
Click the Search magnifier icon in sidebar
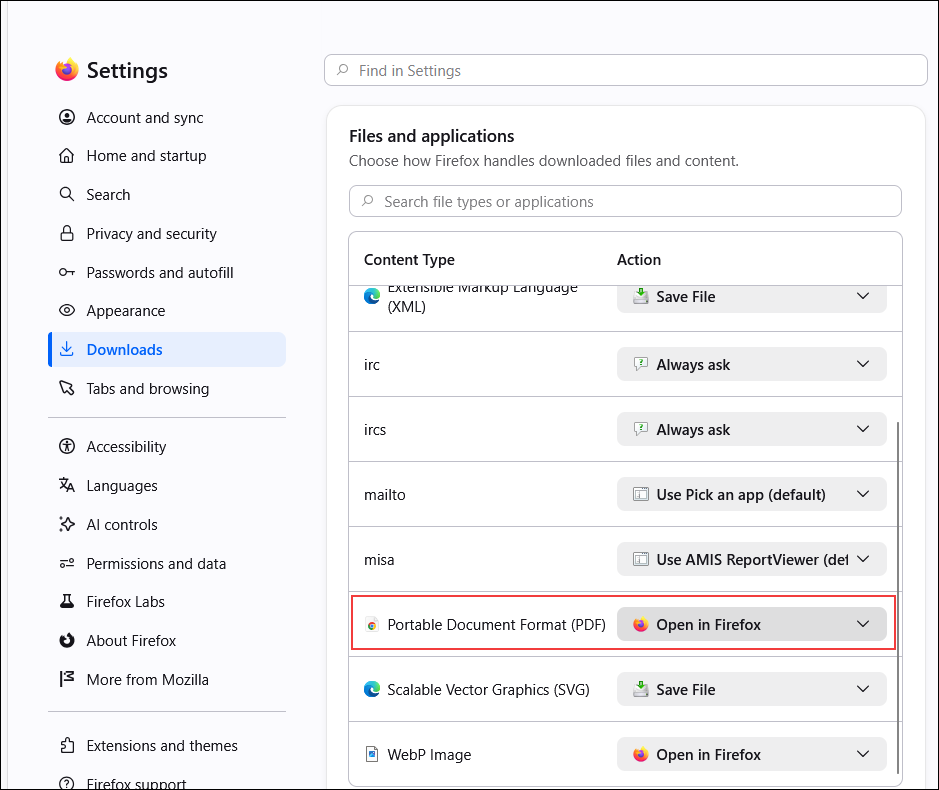67,194
